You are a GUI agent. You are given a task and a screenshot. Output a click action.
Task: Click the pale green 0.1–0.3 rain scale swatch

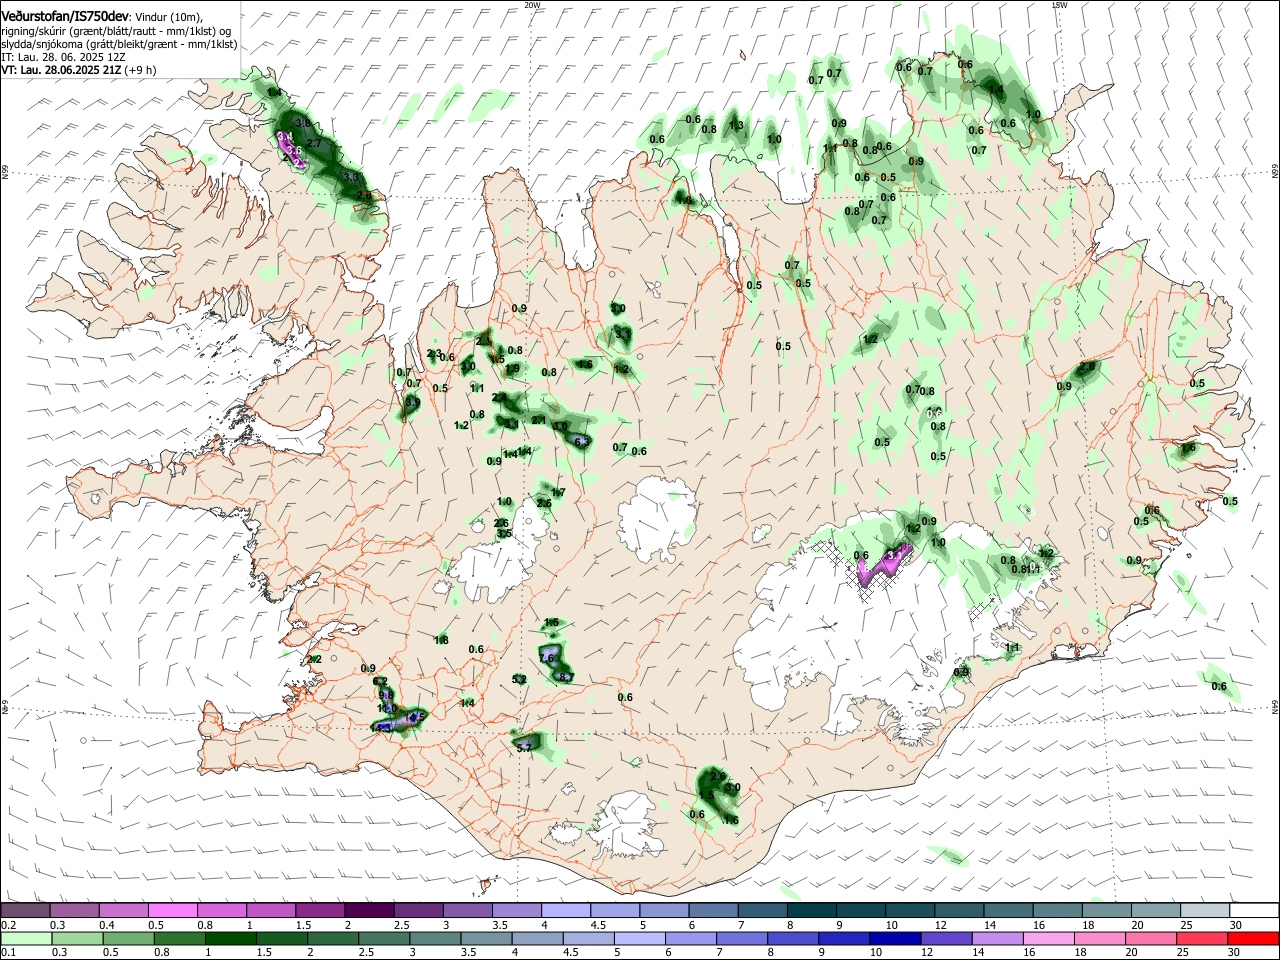coord(25,938)
